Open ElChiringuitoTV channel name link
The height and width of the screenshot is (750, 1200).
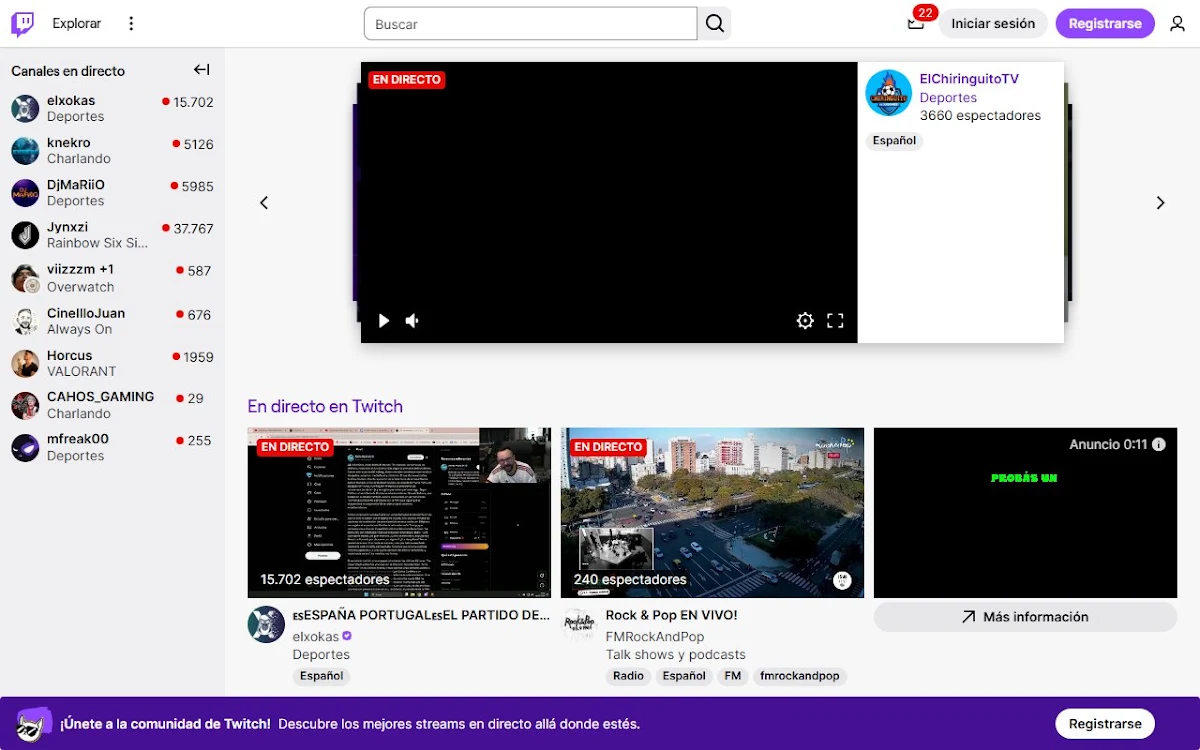(969, 79)
